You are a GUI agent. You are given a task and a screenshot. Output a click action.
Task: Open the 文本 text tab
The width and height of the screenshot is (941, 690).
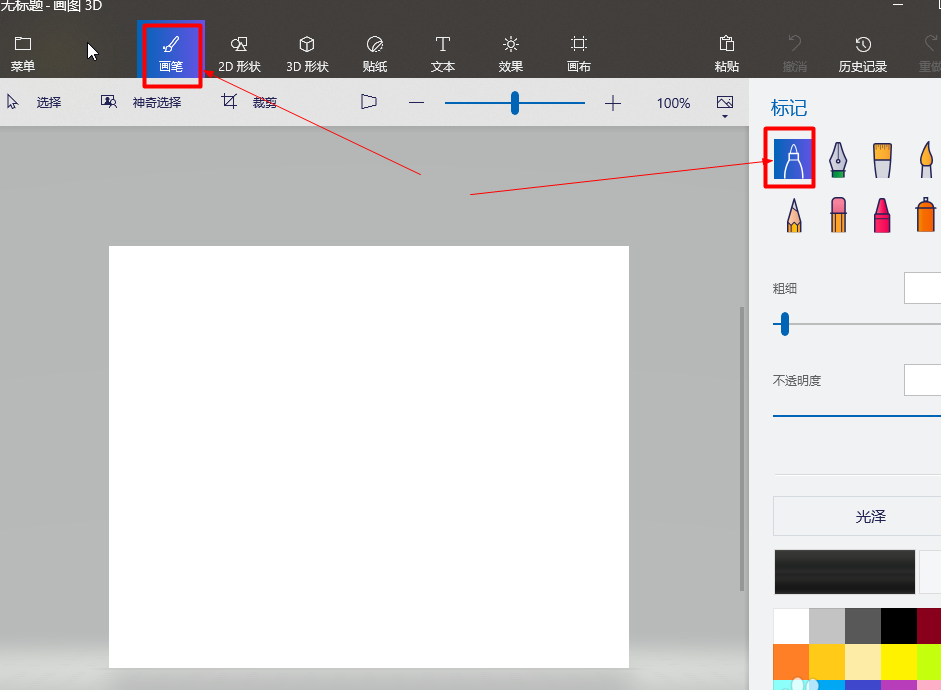coord(443,54)
